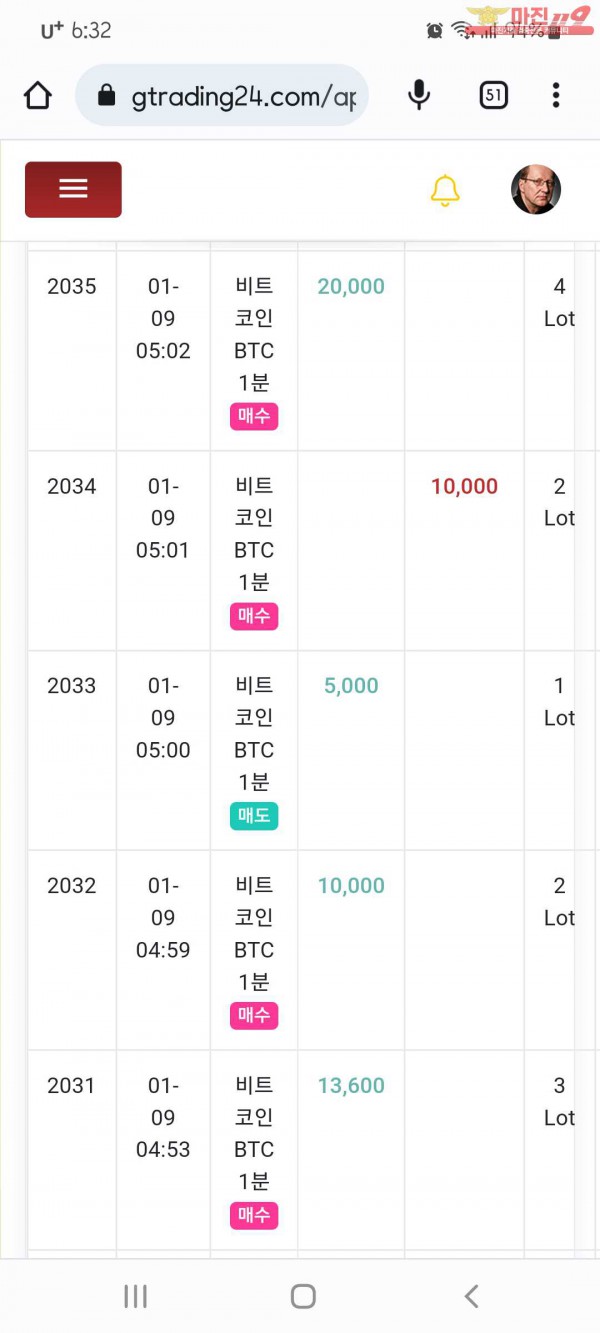Click the 매수 badge in row 2032
This screenshot has width=600, height=1333.
[254, 1016]
